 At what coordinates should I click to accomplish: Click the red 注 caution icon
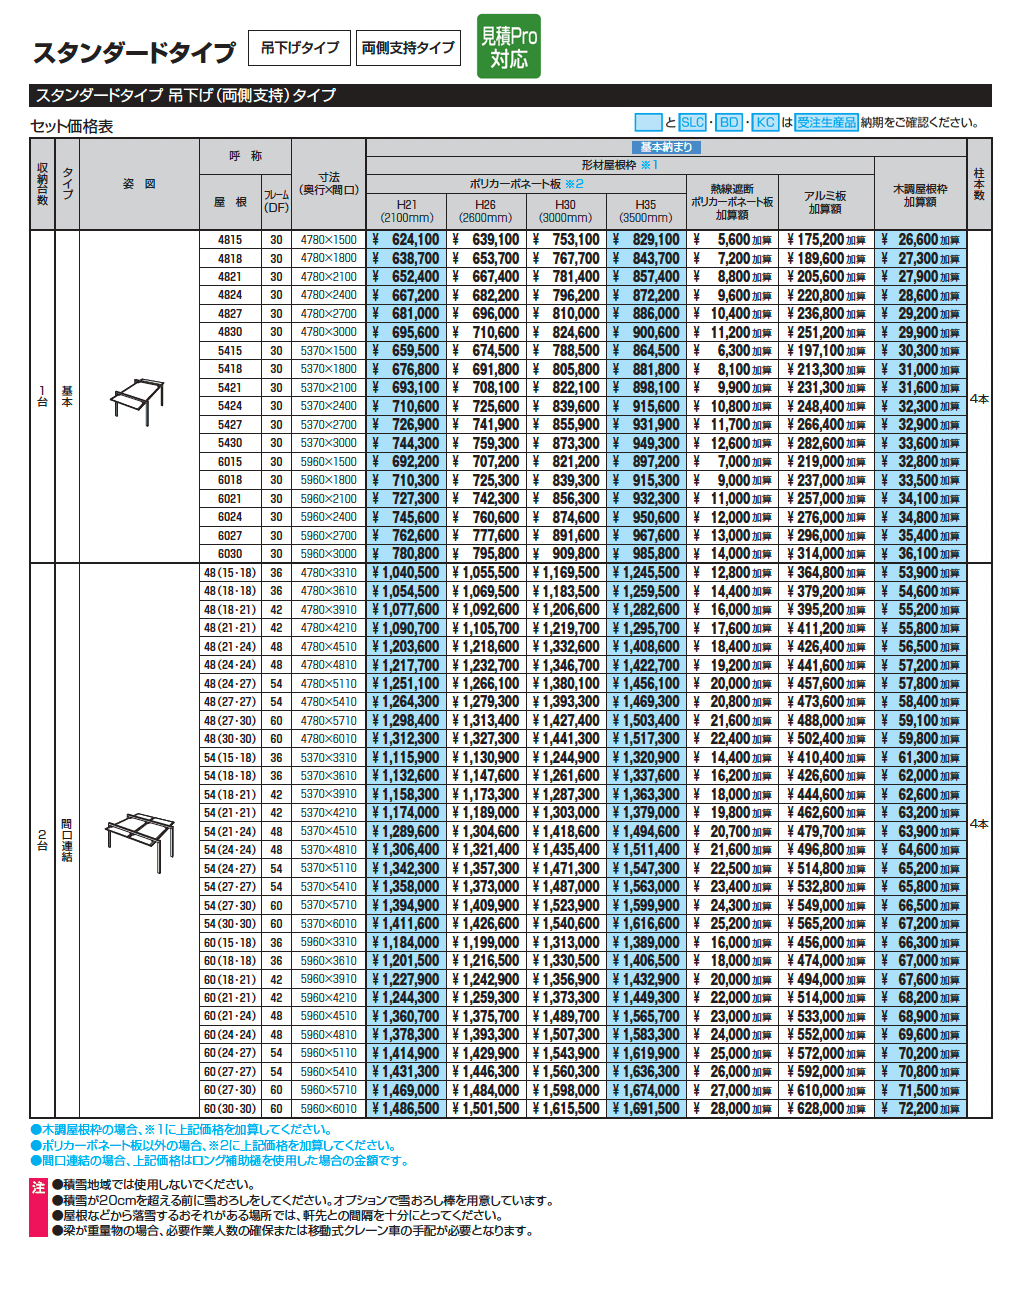pos(39,1187)
